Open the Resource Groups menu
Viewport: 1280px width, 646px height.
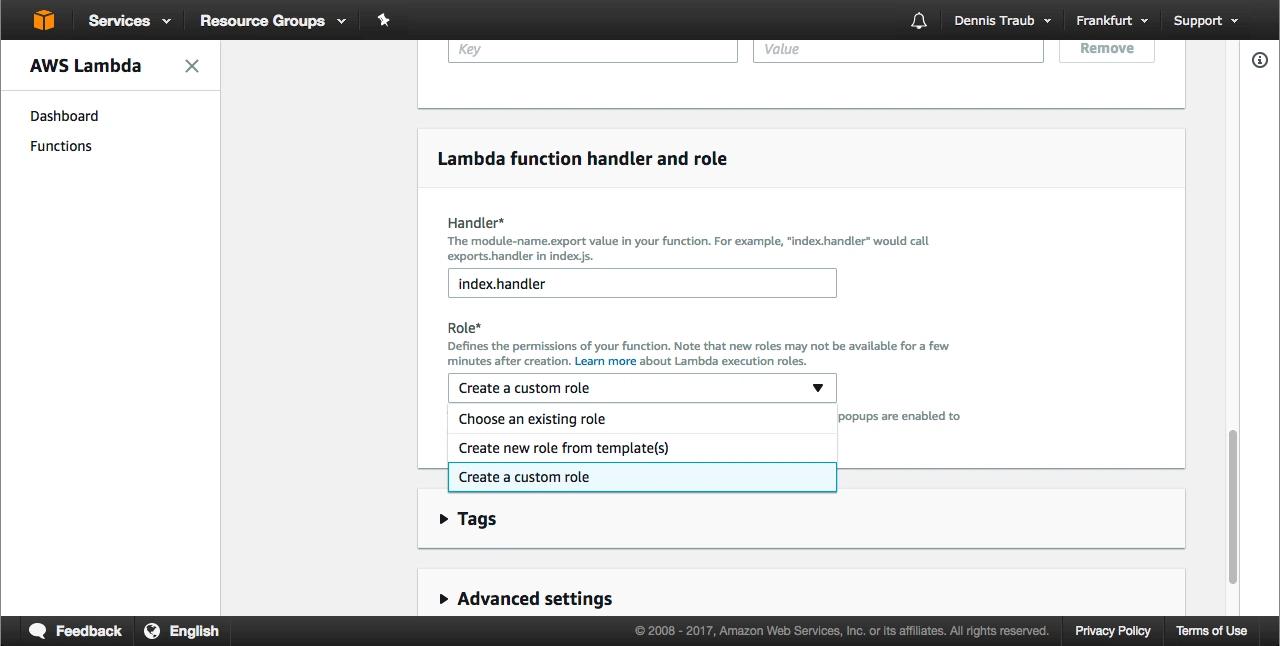[272, 20]
